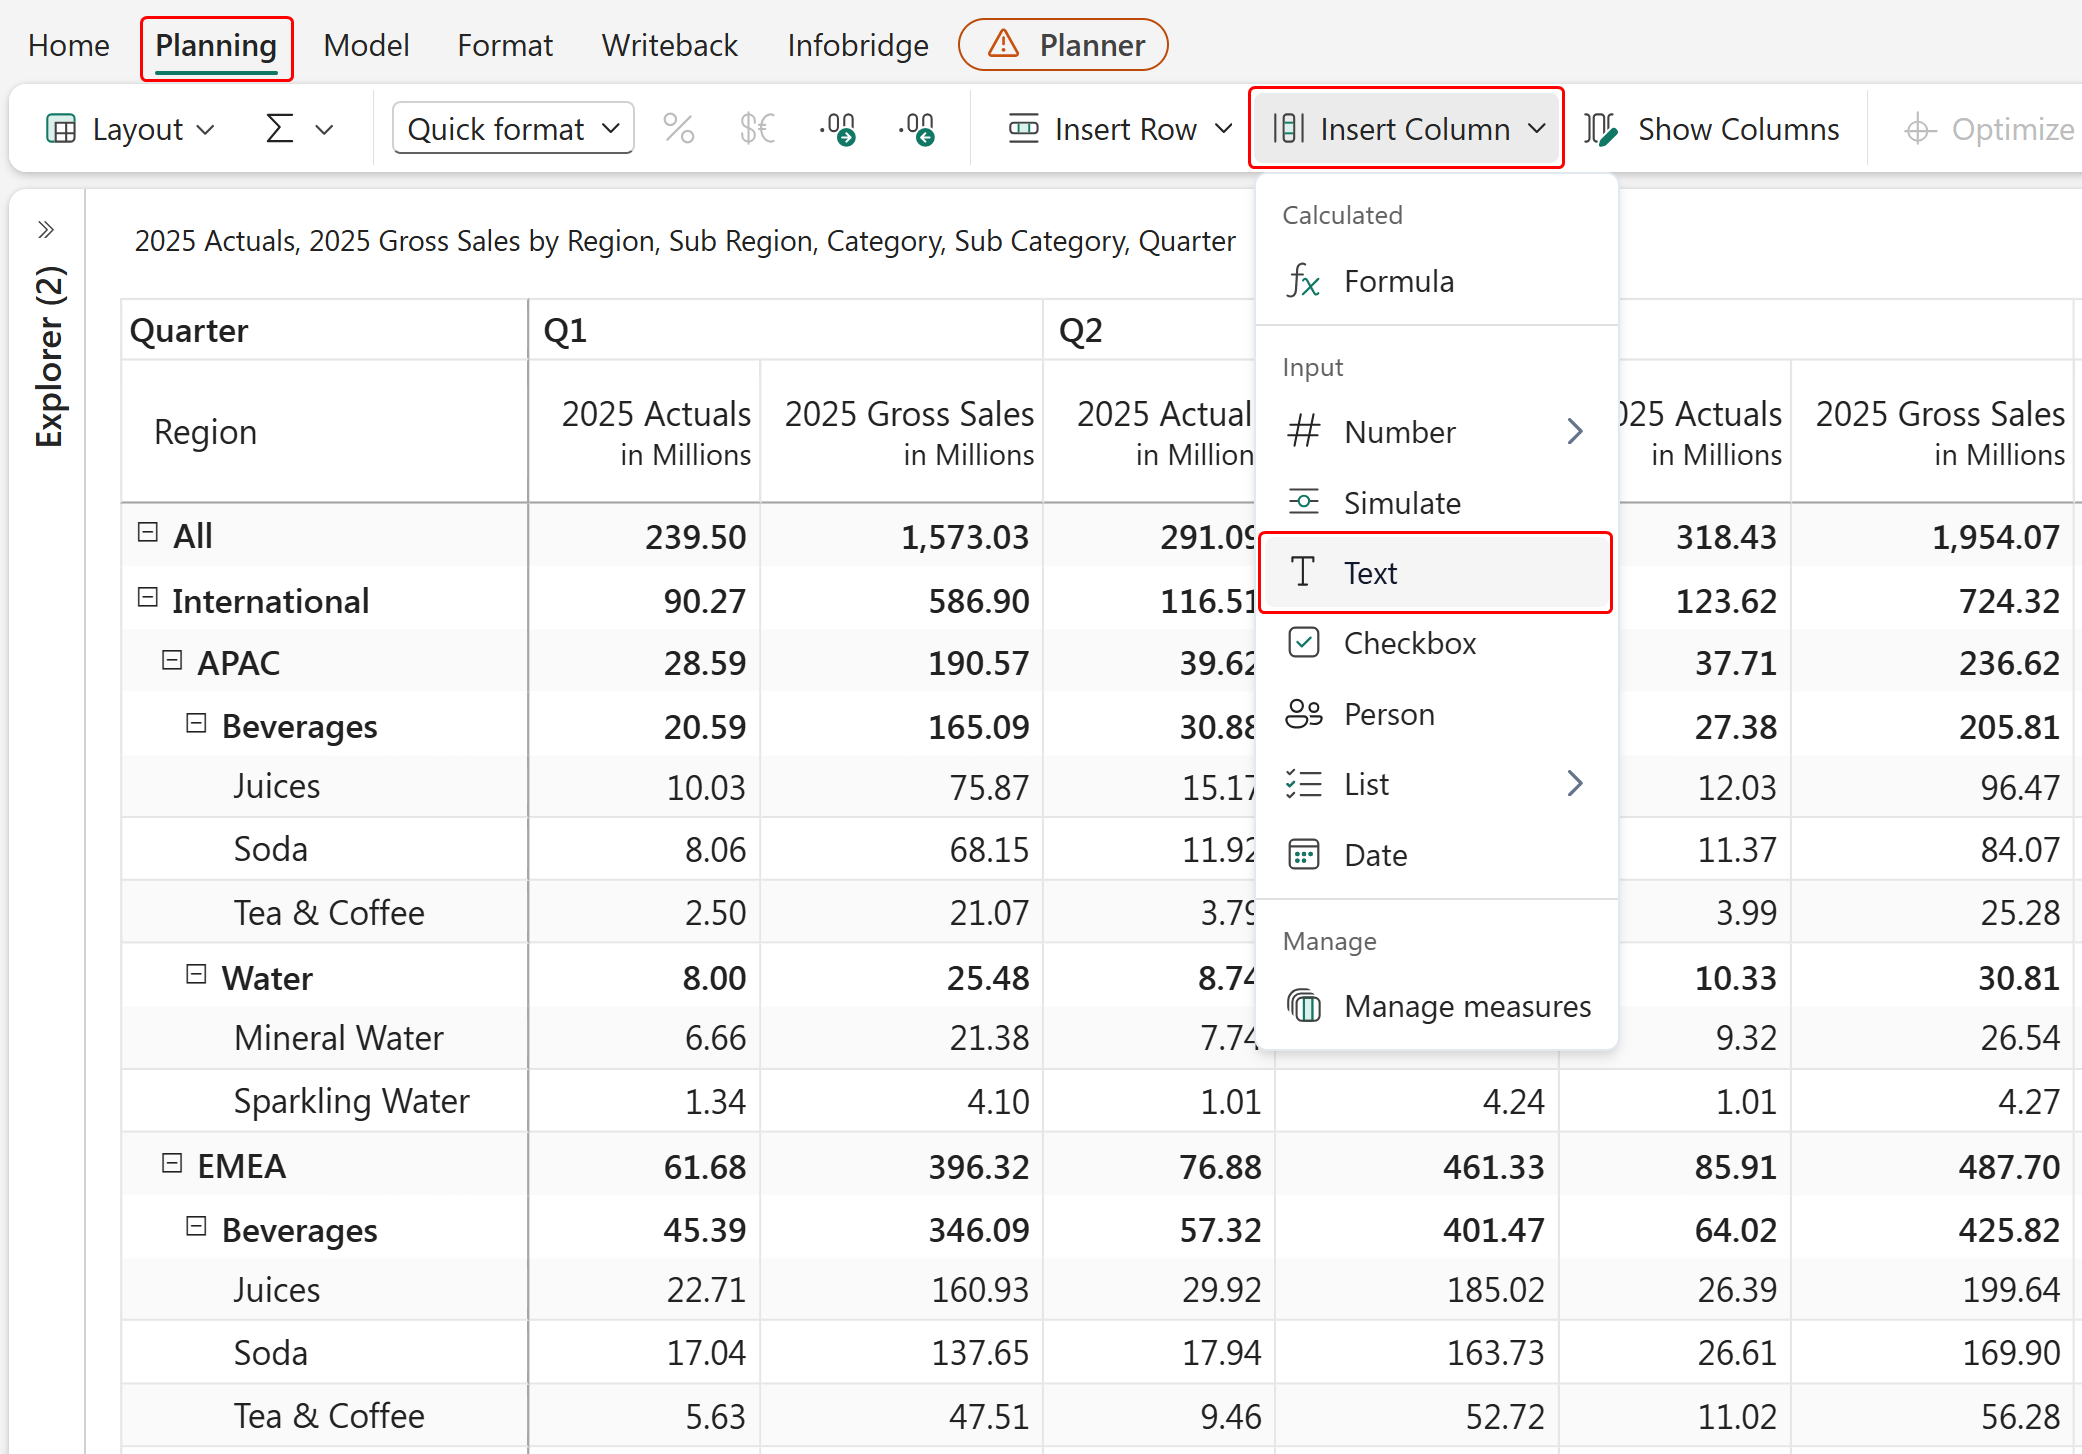This screenshot has height=1454, width=2082.
Task: Select the Person menu label
Action: (1389, 714)
